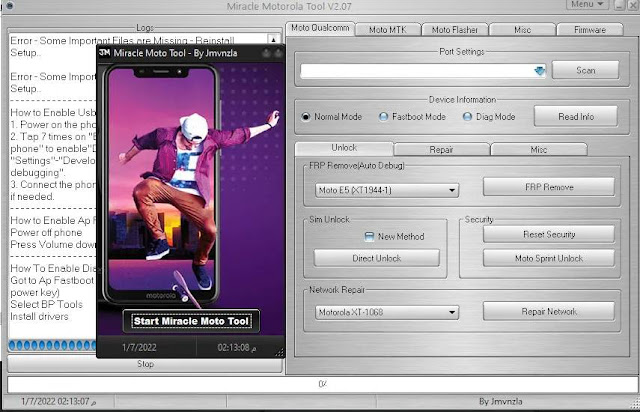Open the Firmware tab
The height and width of the screenshot is (412, 640).
click(590, 30)
